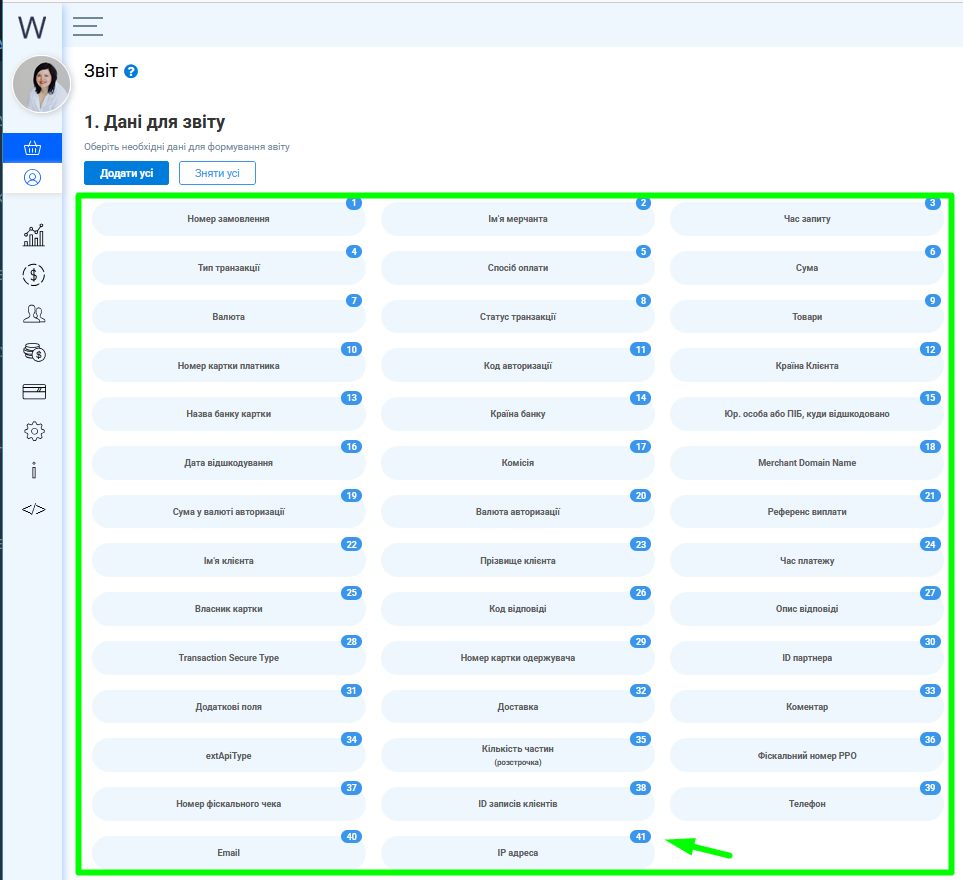This screenshot has width=963, height=880.
Task: Select the Номер картки платника field
Action: click(228, 365)
